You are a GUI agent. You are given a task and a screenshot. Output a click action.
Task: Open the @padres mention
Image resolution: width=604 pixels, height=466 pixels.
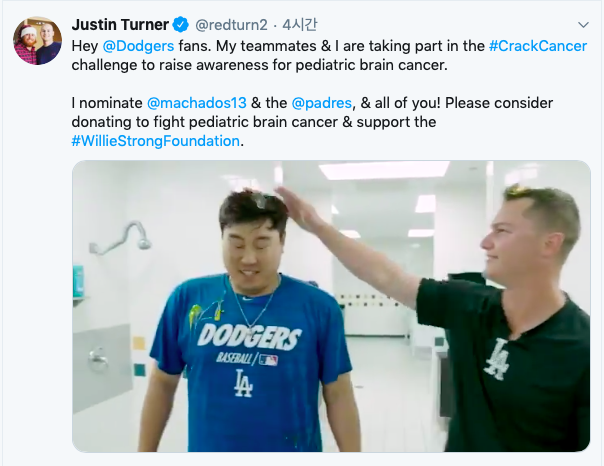tap(322, 103)
